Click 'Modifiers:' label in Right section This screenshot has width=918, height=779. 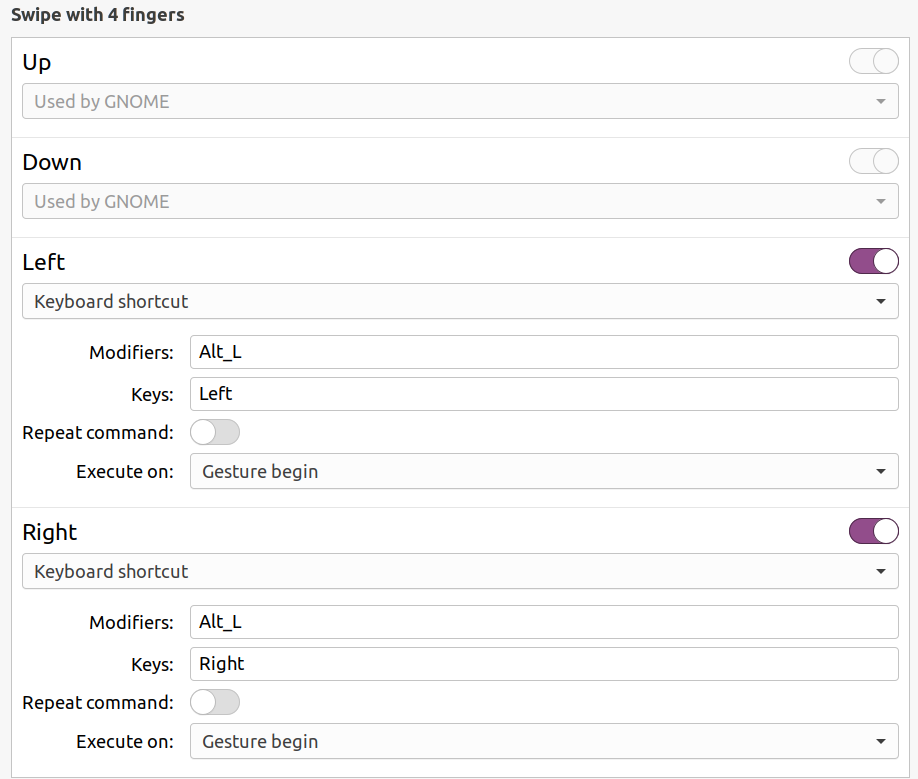point(131,622)
